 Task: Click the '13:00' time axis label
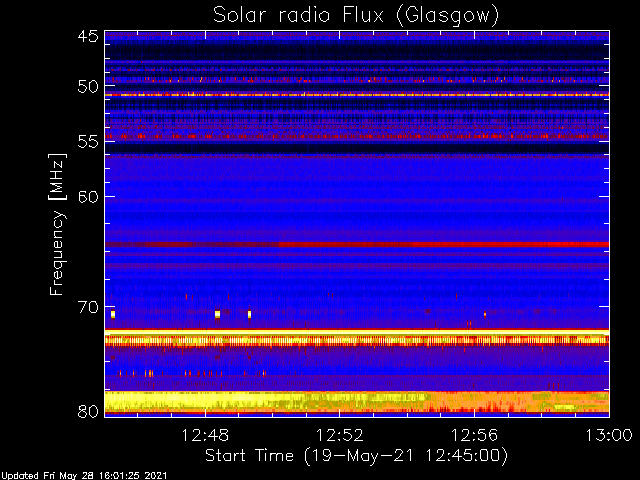[x=609, y=436]
